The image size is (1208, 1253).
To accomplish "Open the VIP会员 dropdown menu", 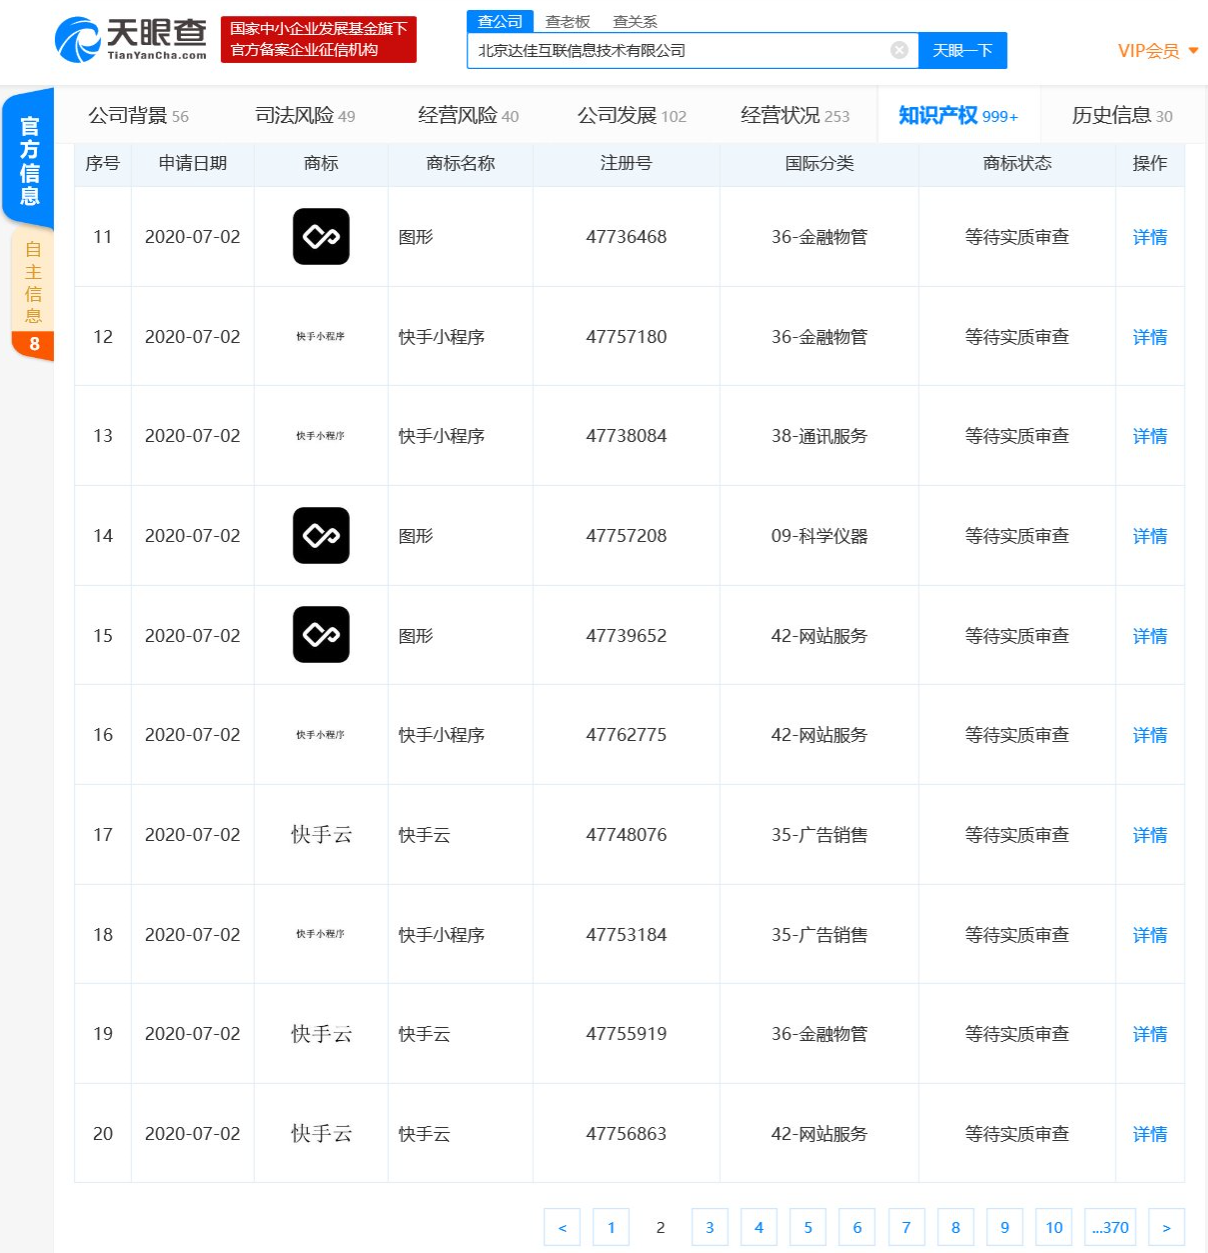I will coord(1157,51).
